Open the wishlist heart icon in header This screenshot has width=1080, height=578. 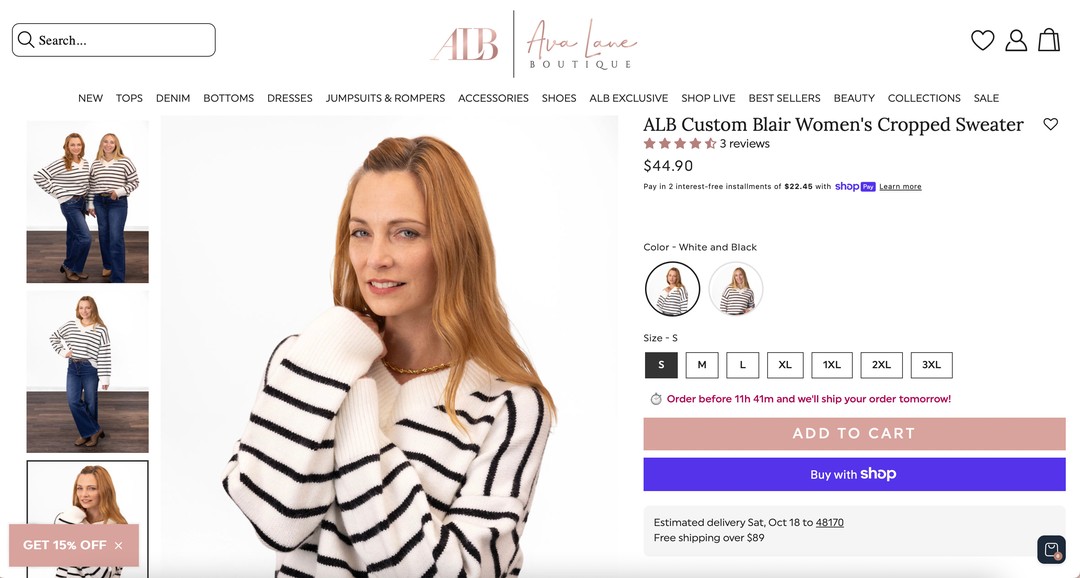tap(982, 40)
